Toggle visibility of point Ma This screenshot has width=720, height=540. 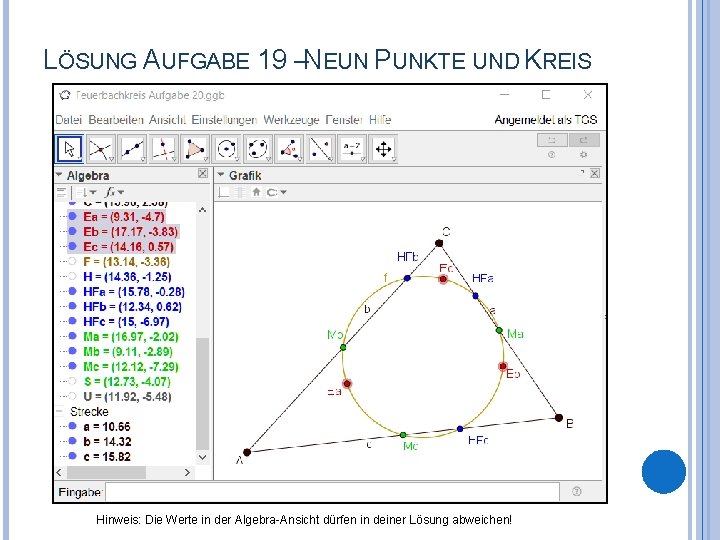pos(72,336)
